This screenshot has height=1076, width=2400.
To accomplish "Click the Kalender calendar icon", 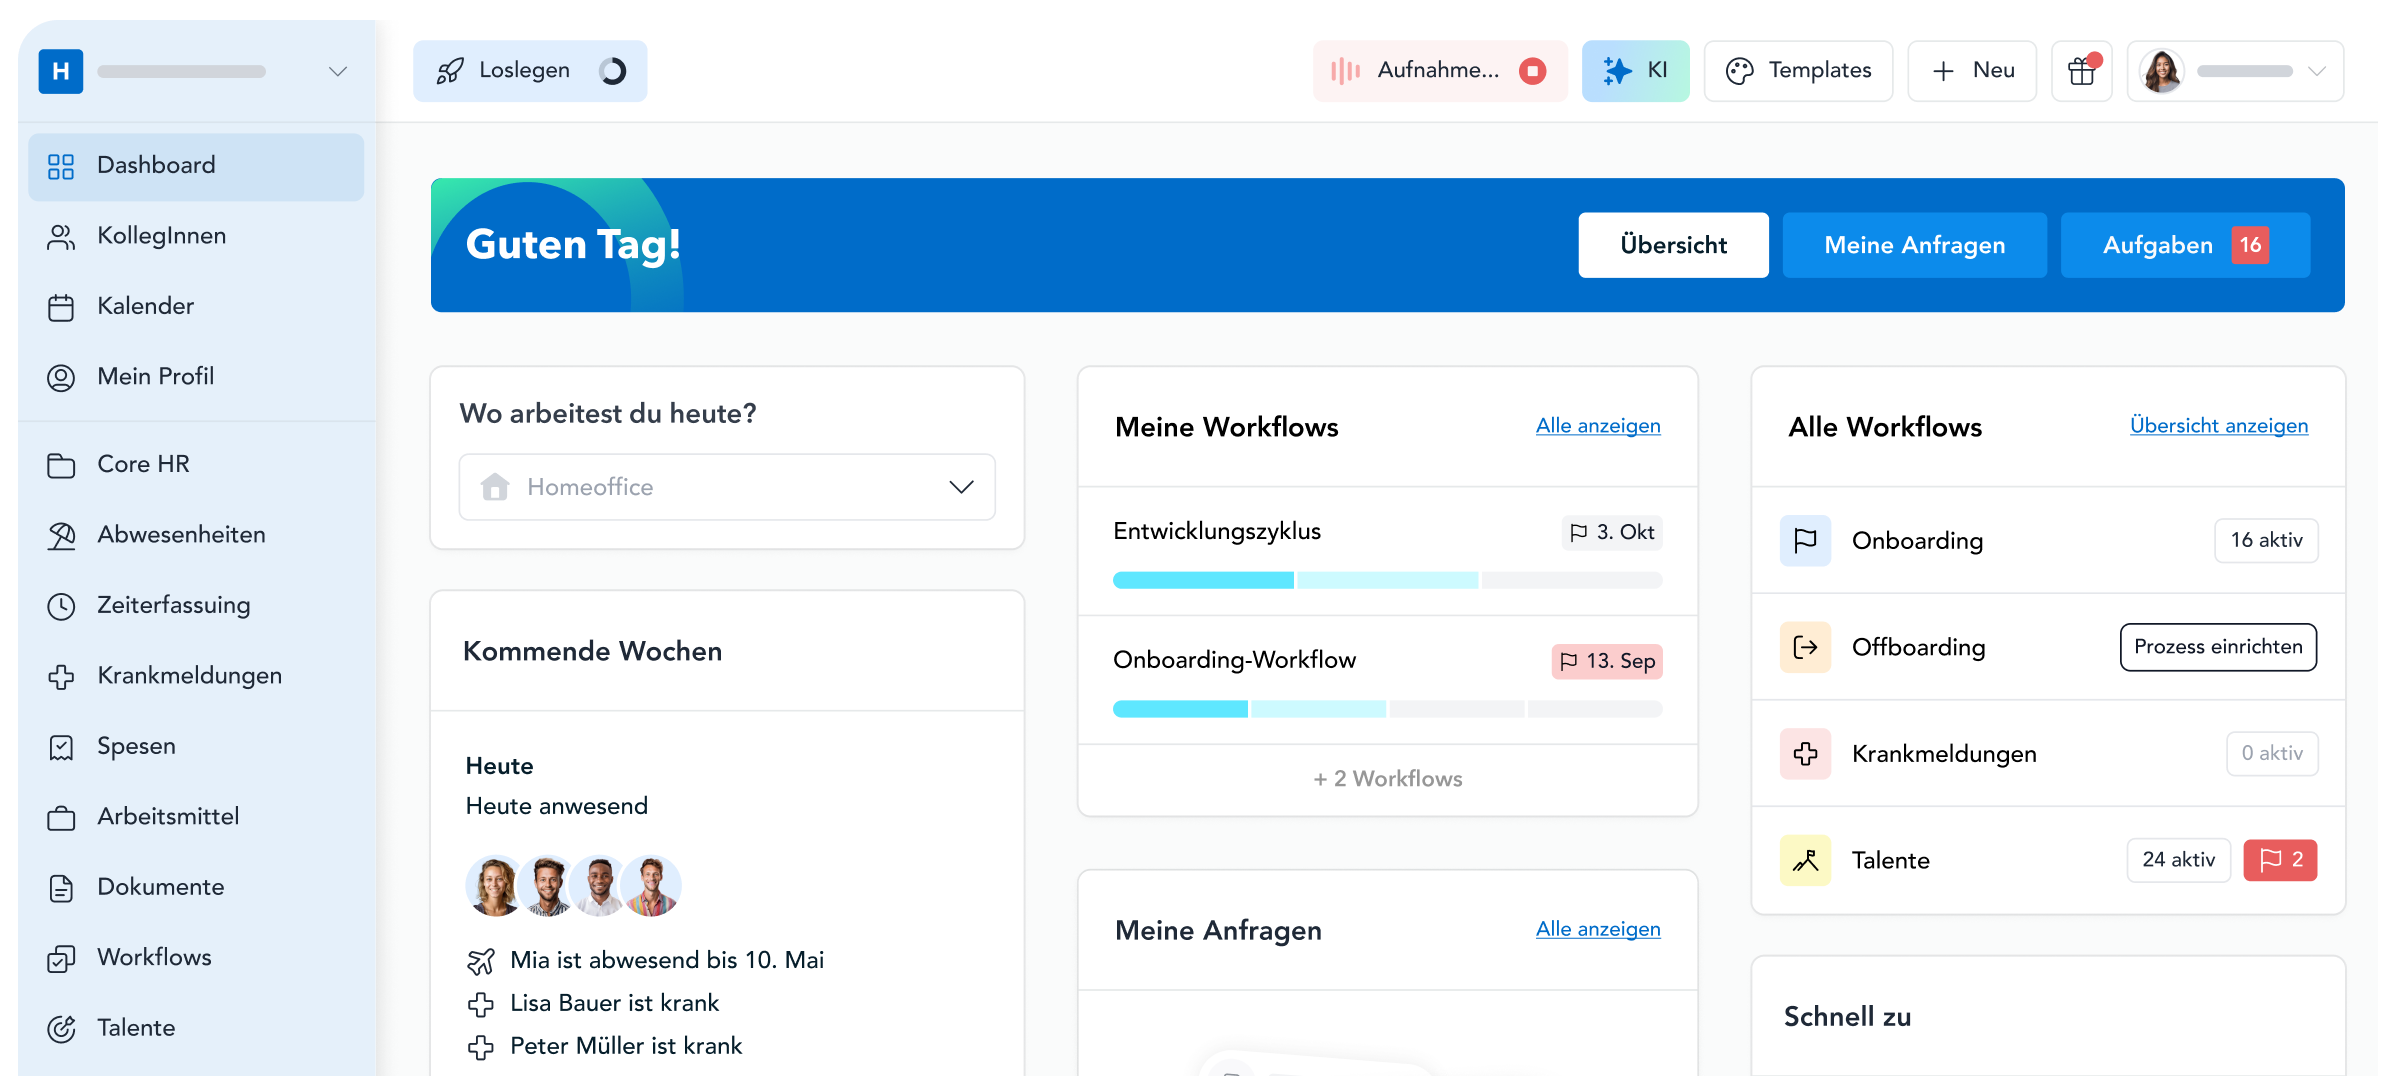I will [x=61, y=307].
